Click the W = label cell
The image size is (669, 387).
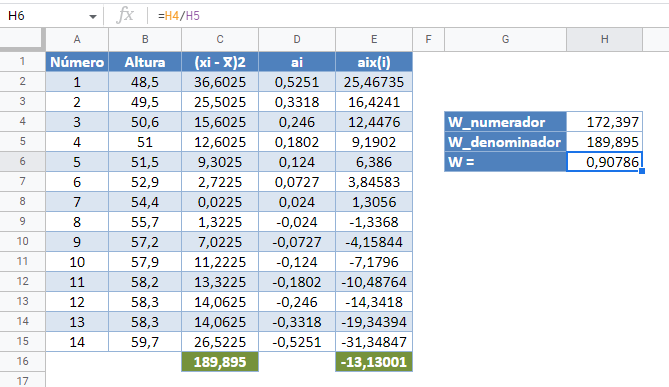[506, 162]
